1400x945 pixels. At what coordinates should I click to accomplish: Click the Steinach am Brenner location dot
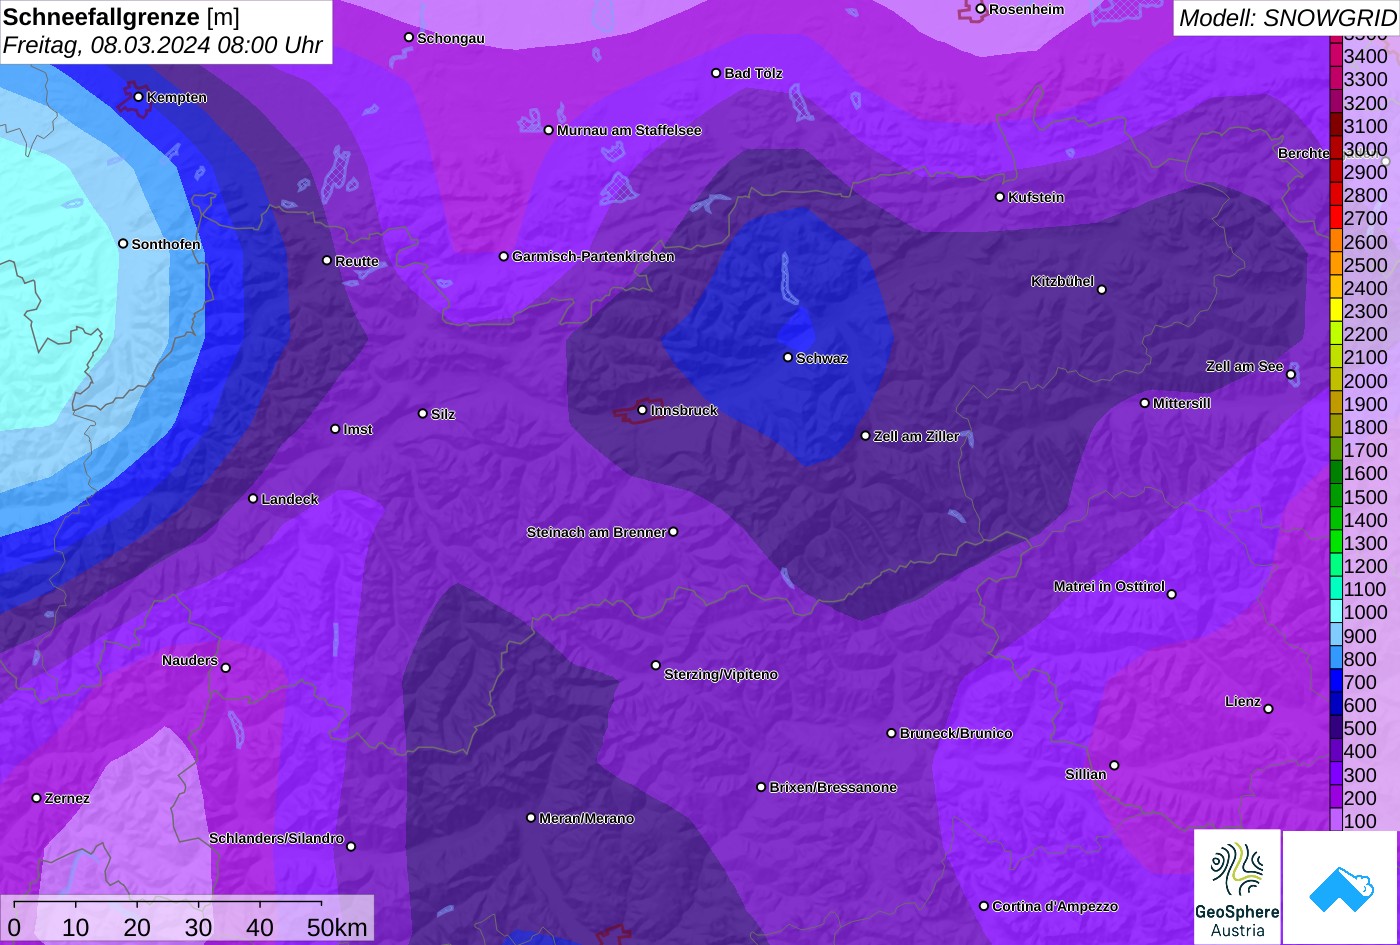pos(673,532)
